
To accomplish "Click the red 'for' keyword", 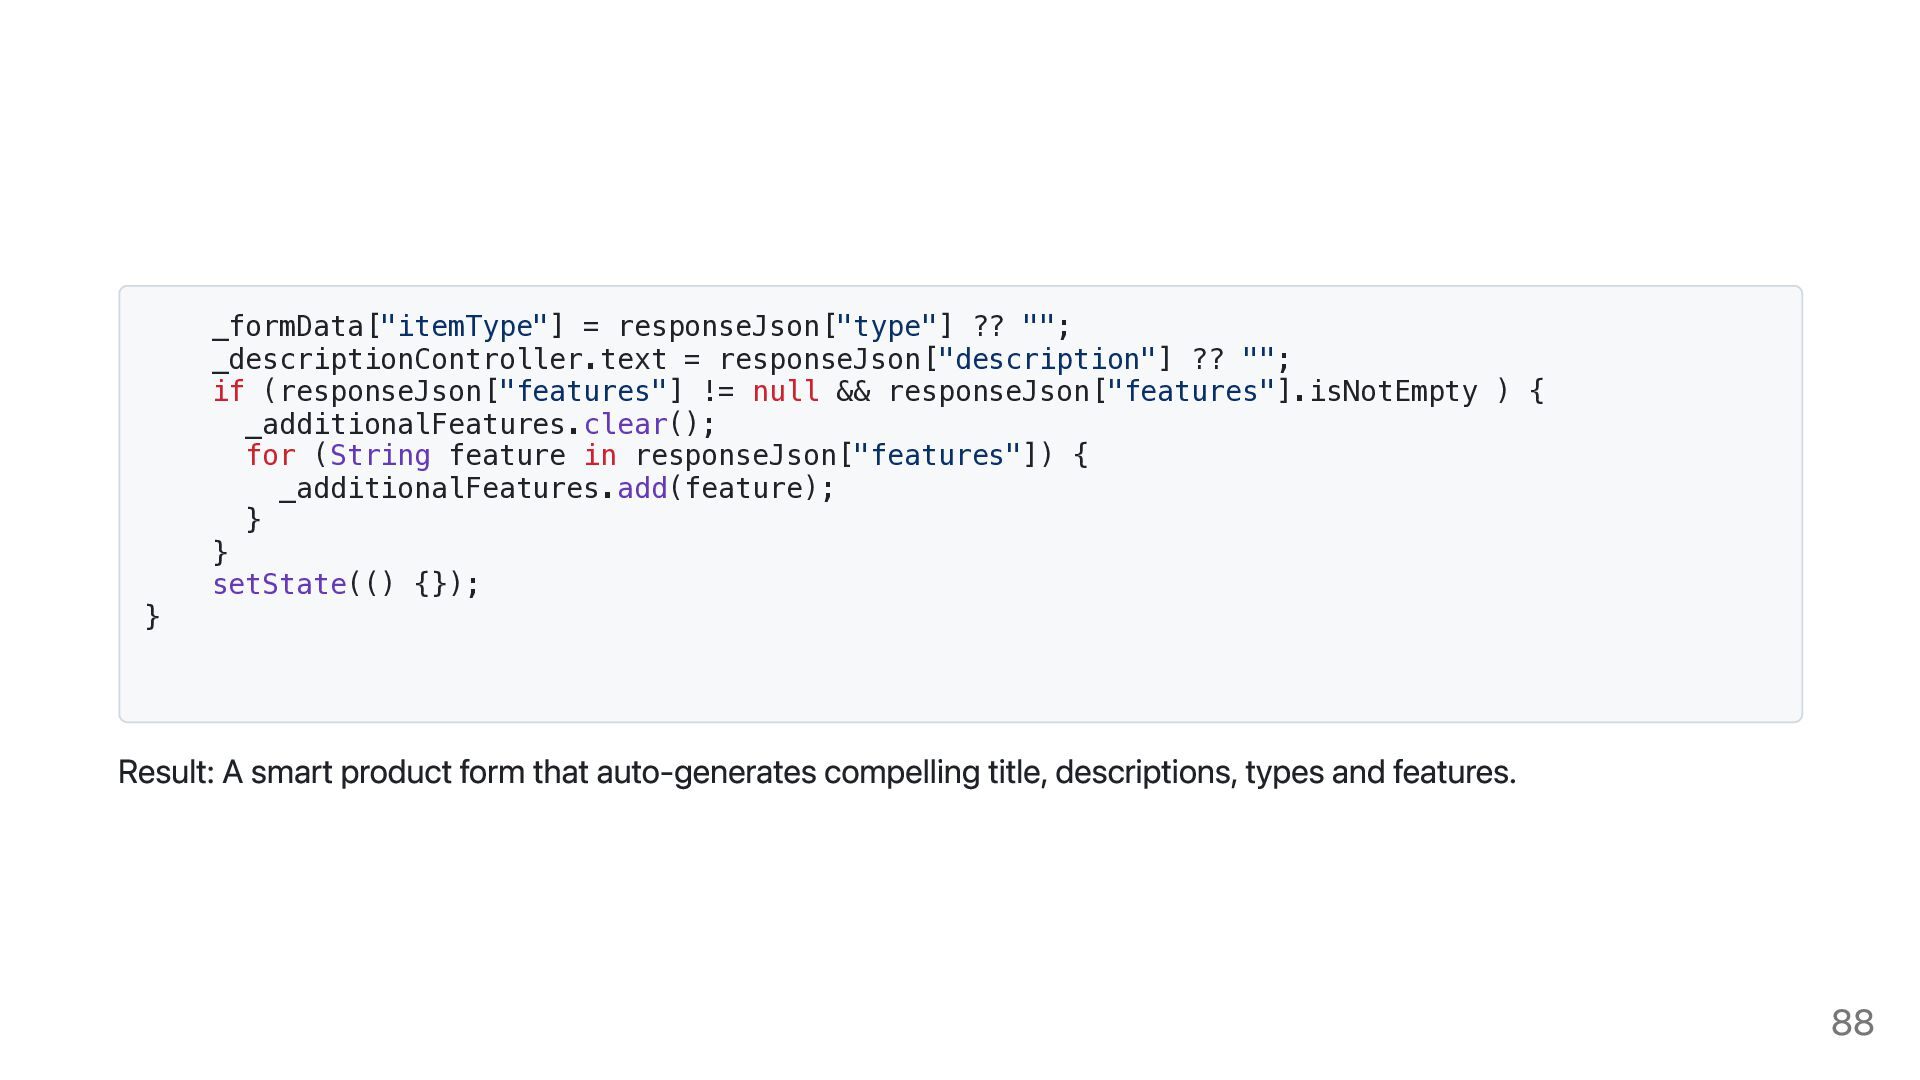I will [x=271, y=455].
